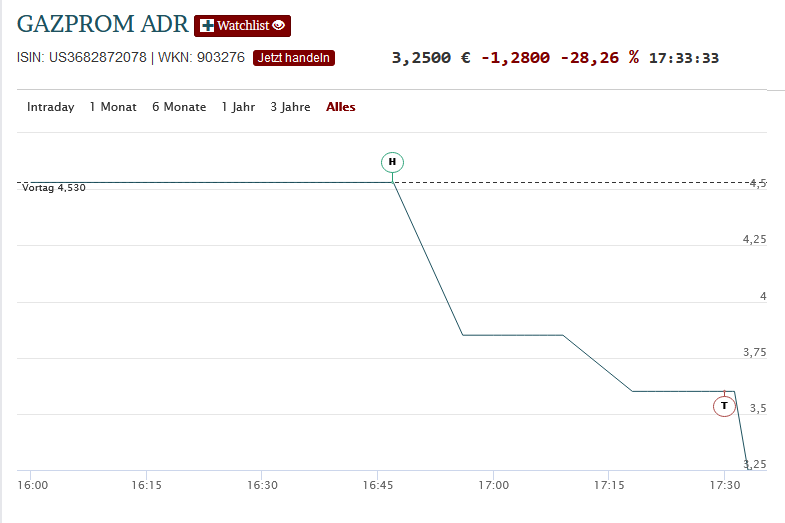The width and height of the screenshot is (785, 523).
Task: Click the current price 3,2500 €
Action: coord(431,58)
